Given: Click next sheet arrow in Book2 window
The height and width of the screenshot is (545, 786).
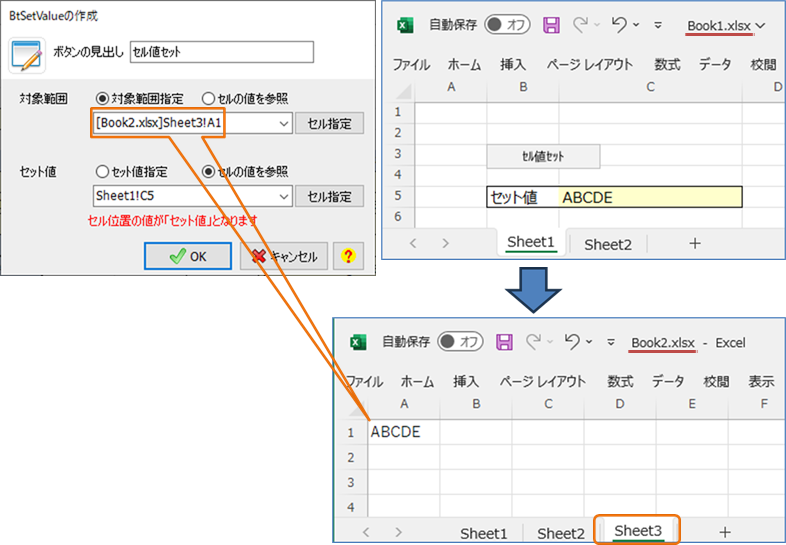Looking at the screenshot, I should point(399,532).
